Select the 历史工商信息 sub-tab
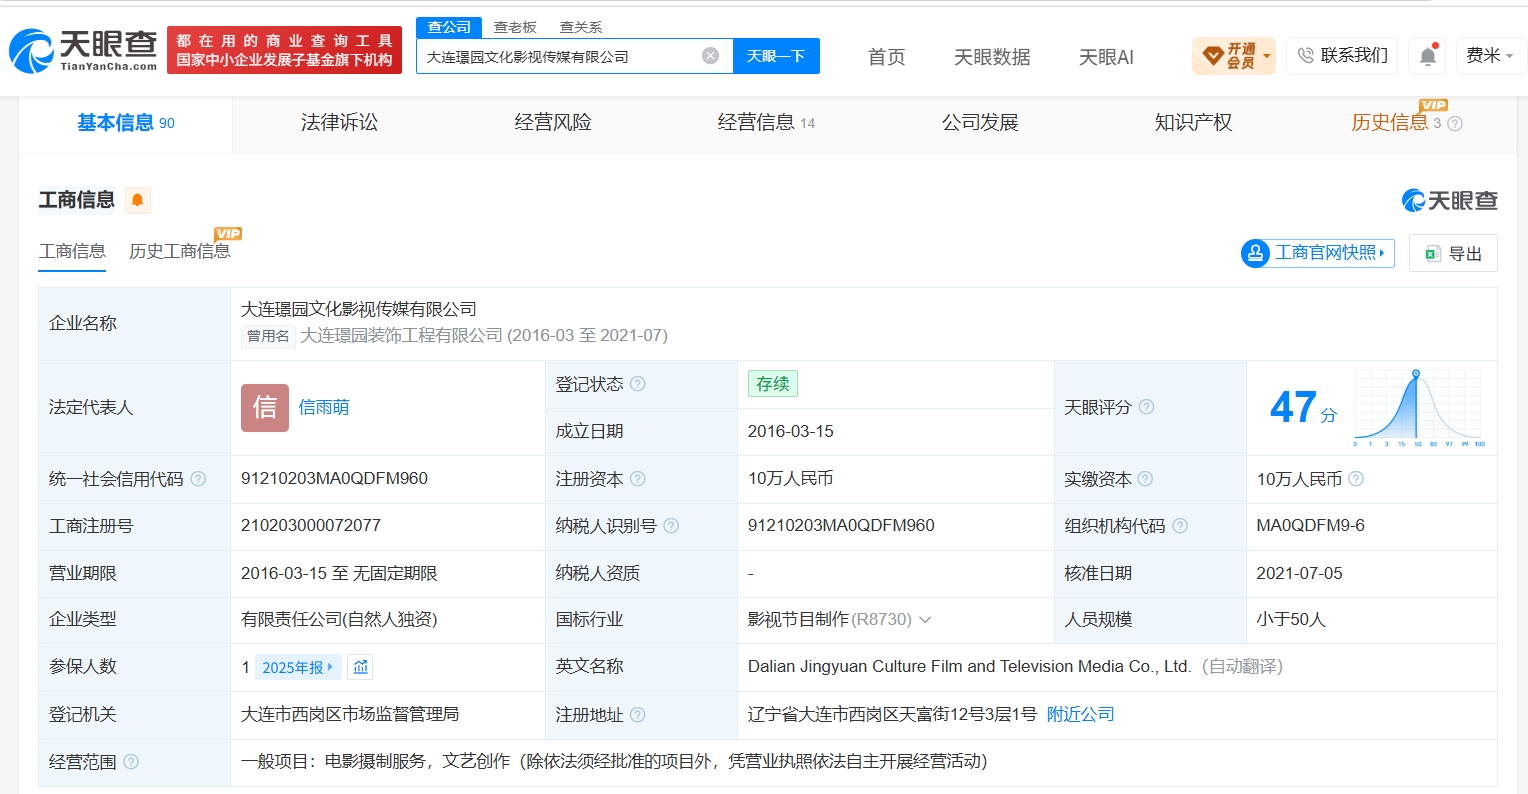This screenshot has height=794, width=1528. 180,252
